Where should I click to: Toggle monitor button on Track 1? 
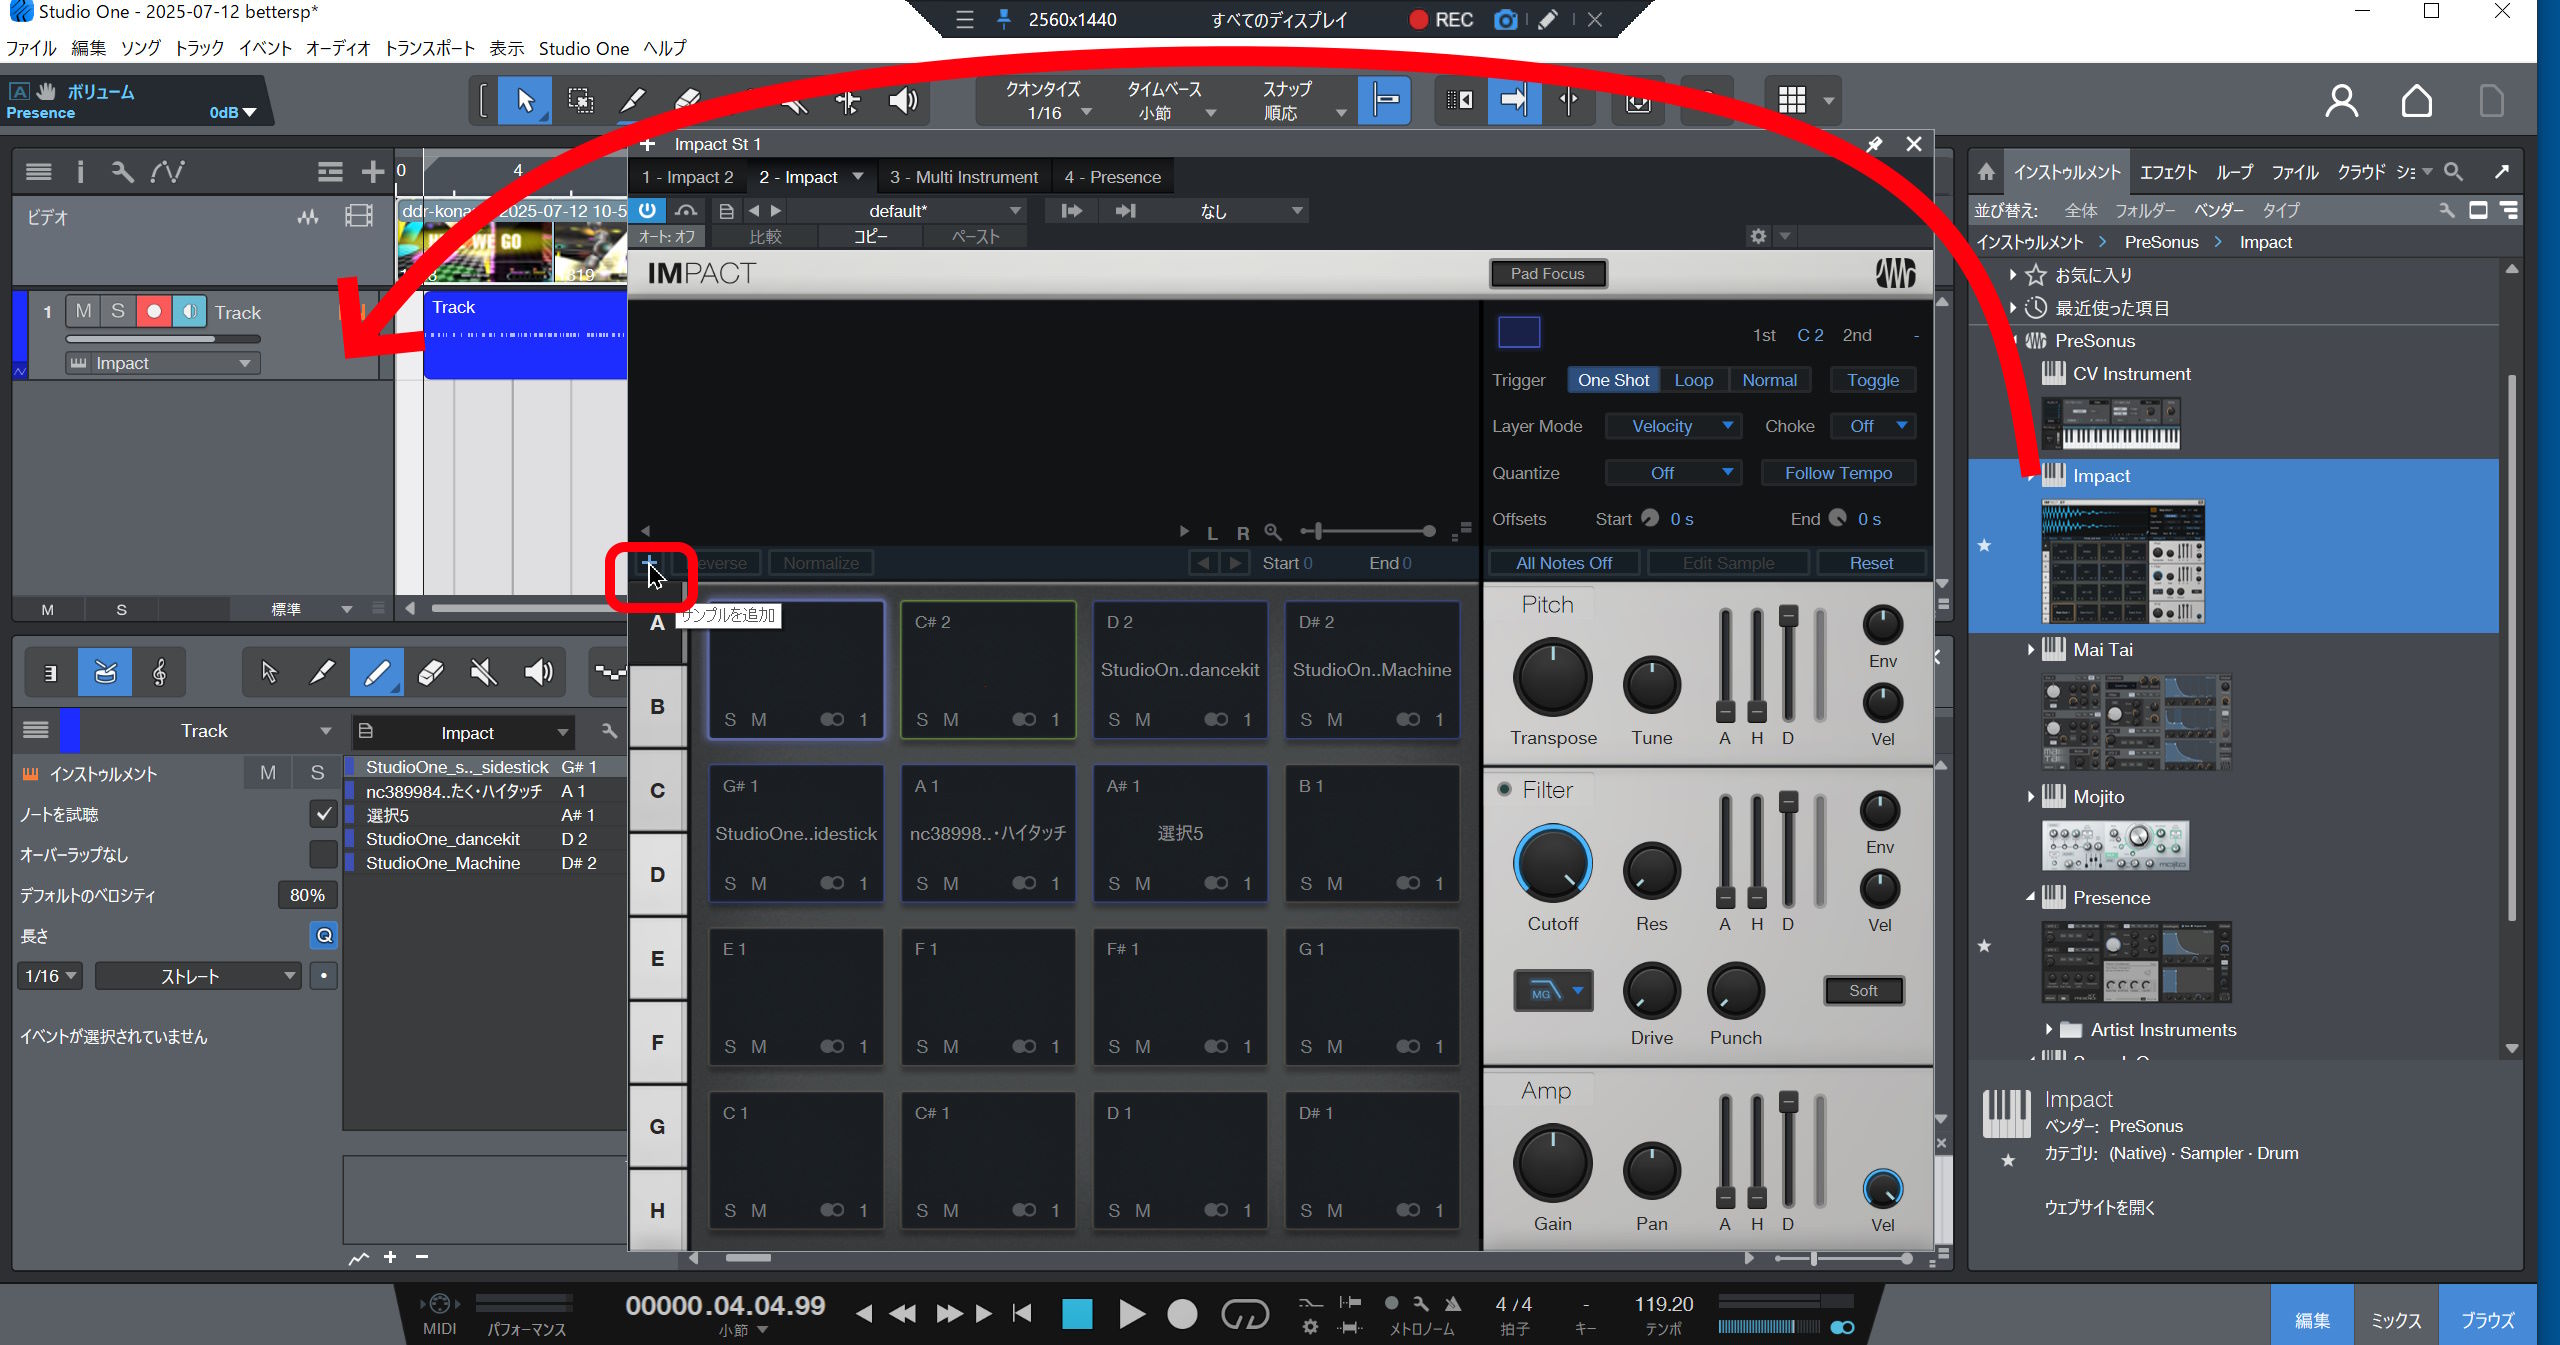[189, 311]
